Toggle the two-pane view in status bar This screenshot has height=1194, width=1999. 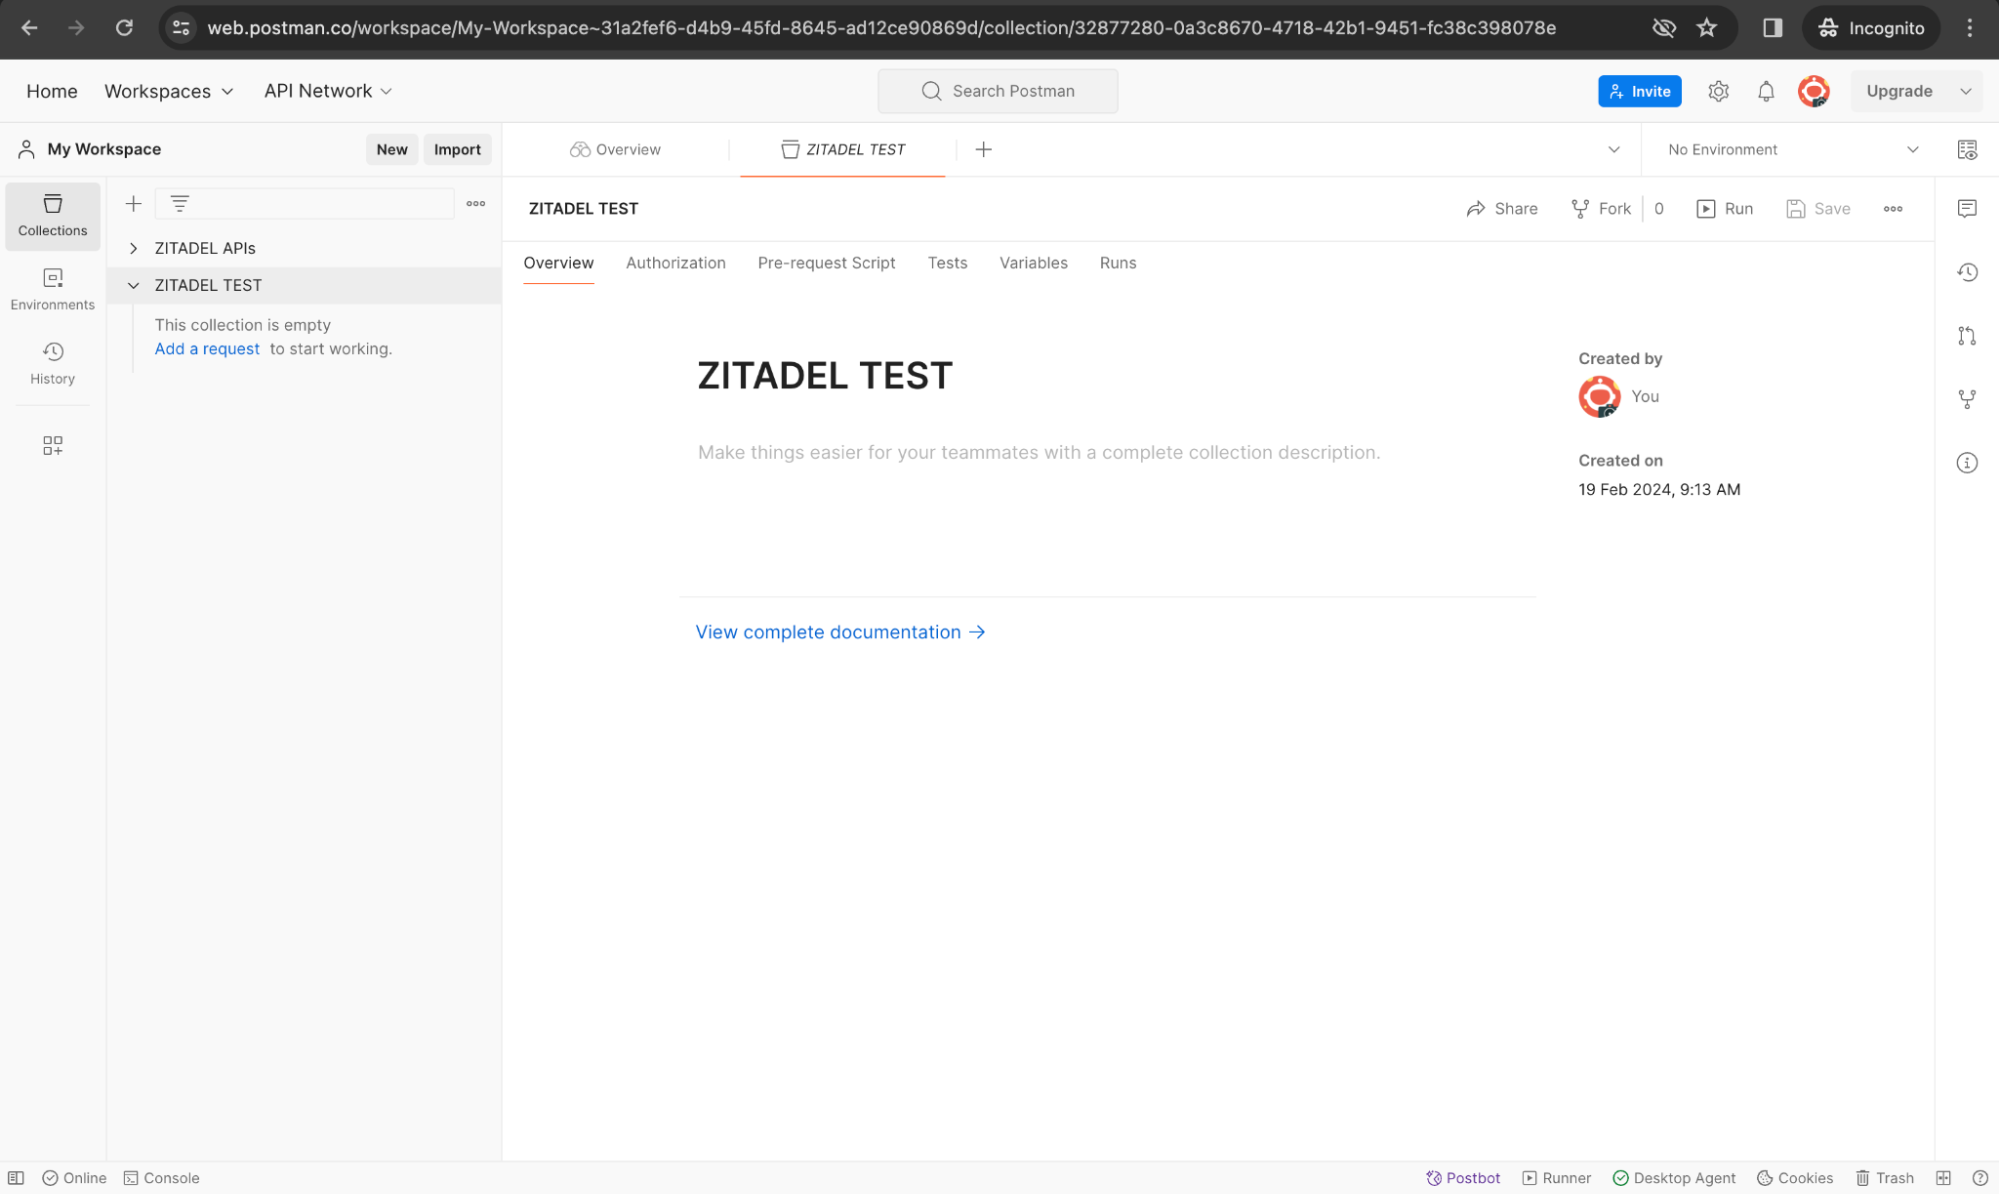point(1943,1178)
